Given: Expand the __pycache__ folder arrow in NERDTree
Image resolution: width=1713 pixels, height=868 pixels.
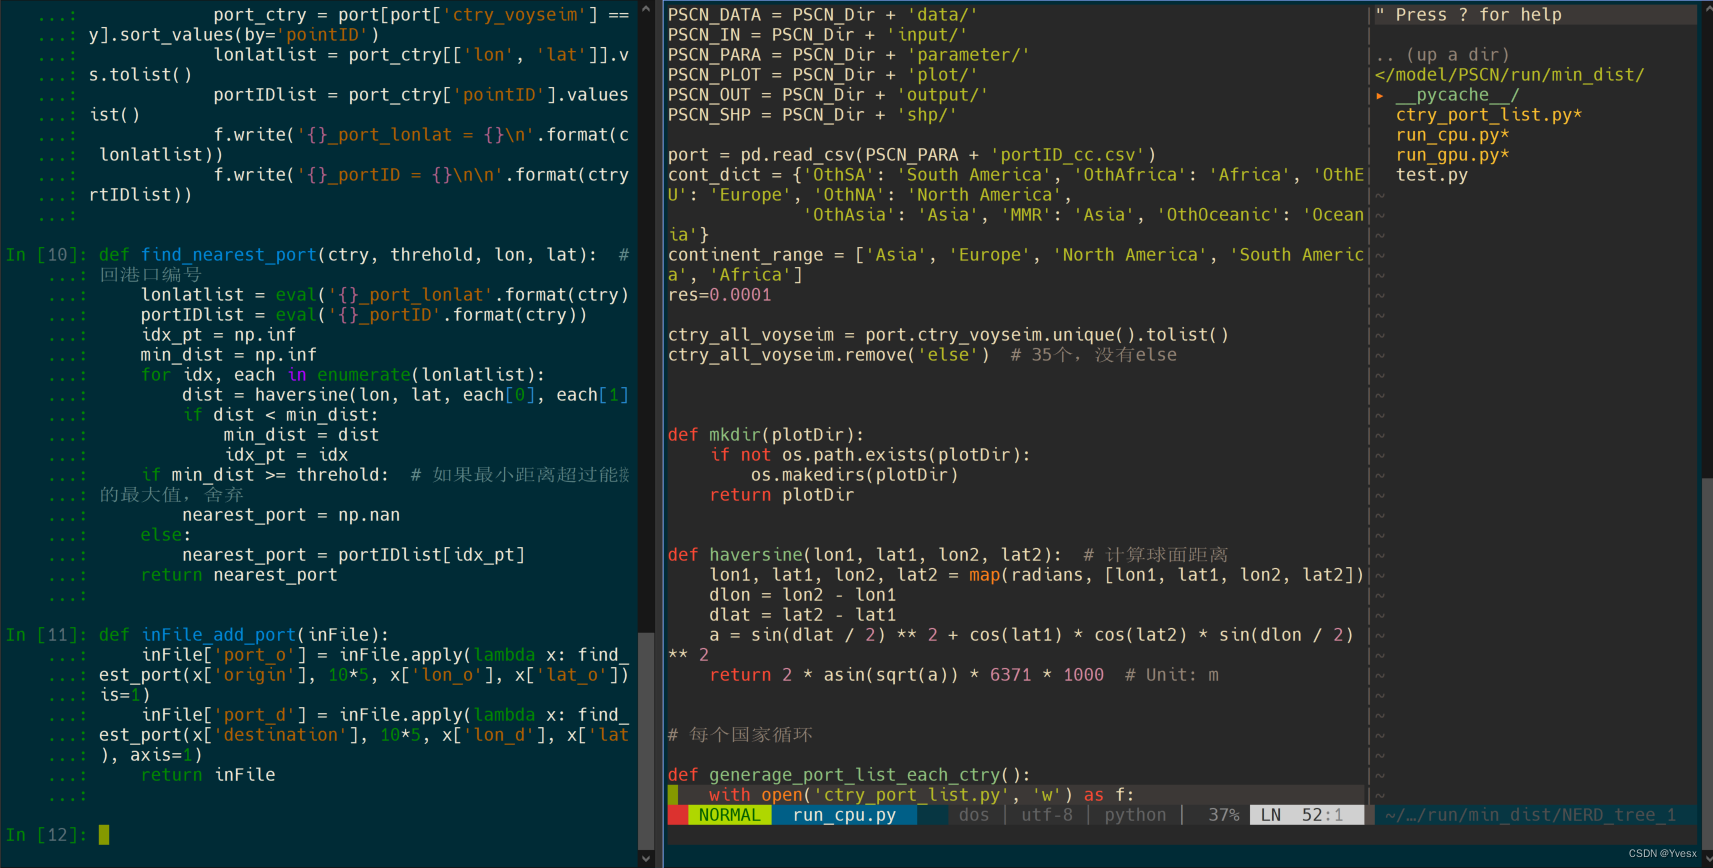Looking at the screenshot, I should [x=1380, y=95].
